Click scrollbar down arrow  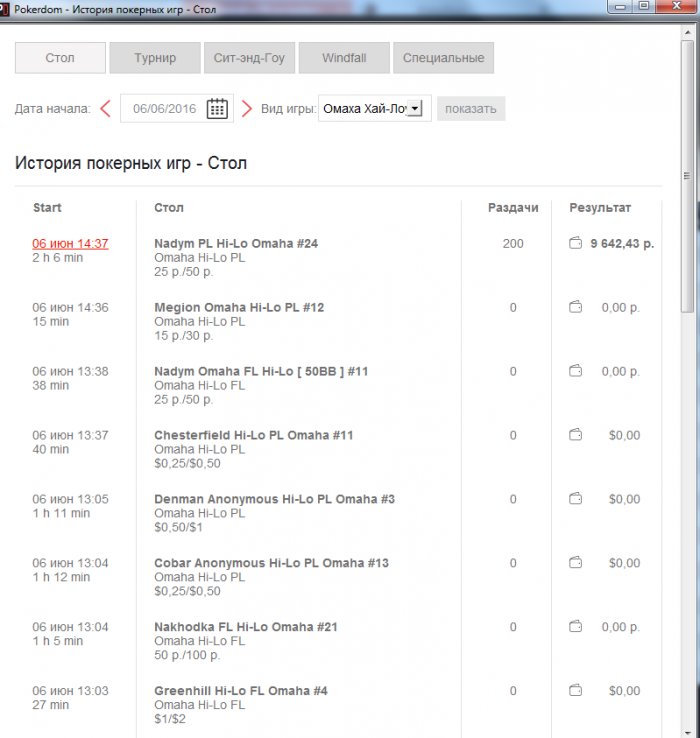[x=687, y=732]
